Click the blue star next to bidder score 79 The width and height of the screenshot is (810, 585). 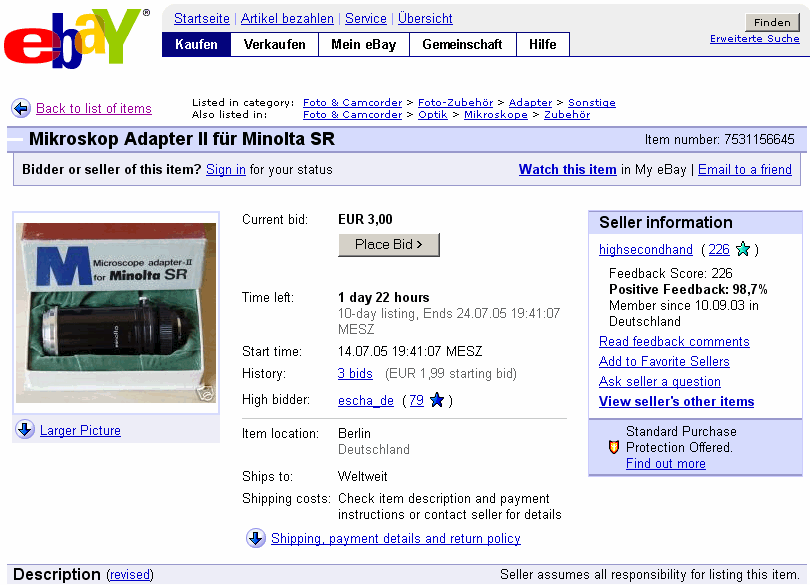tap(437, 400)
